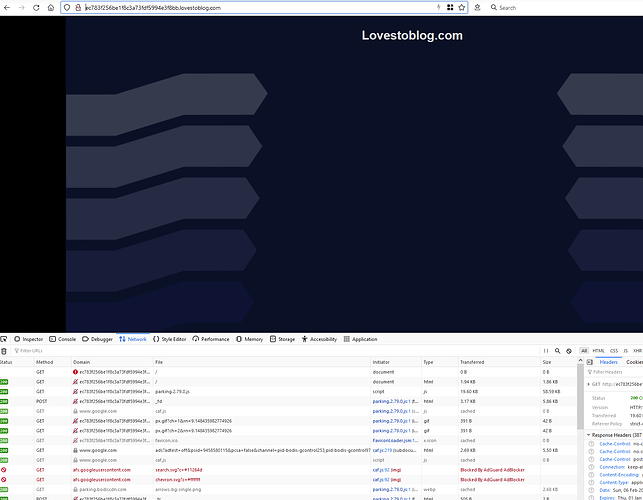Open the Style Editor panel
The image size is (643, 500).
[x=169, y=339]
